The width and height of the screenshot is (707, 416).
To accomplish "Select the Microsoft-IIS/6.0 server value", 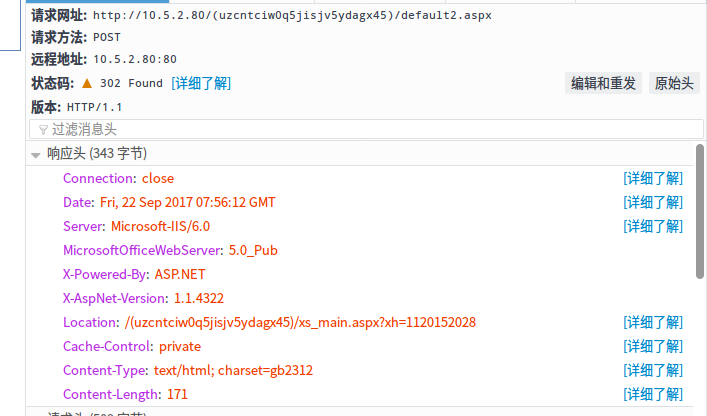I will pos(161,226).
